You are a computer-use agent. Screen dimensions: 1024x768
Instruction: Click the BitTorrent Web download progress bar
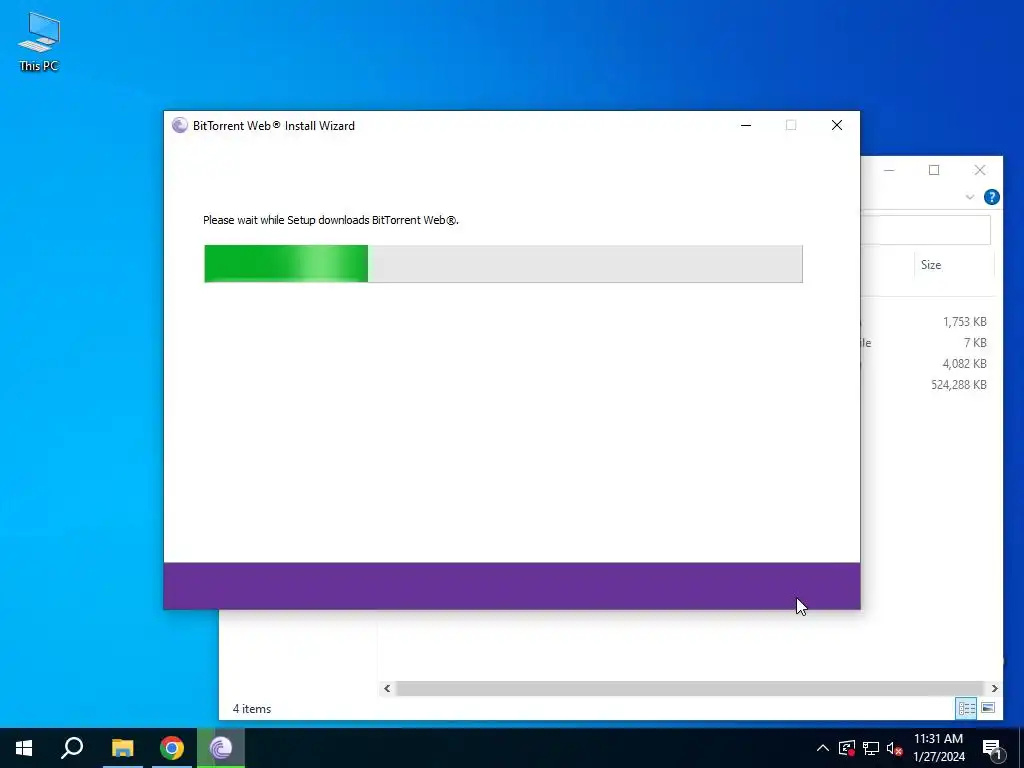(x=503, y=264)
